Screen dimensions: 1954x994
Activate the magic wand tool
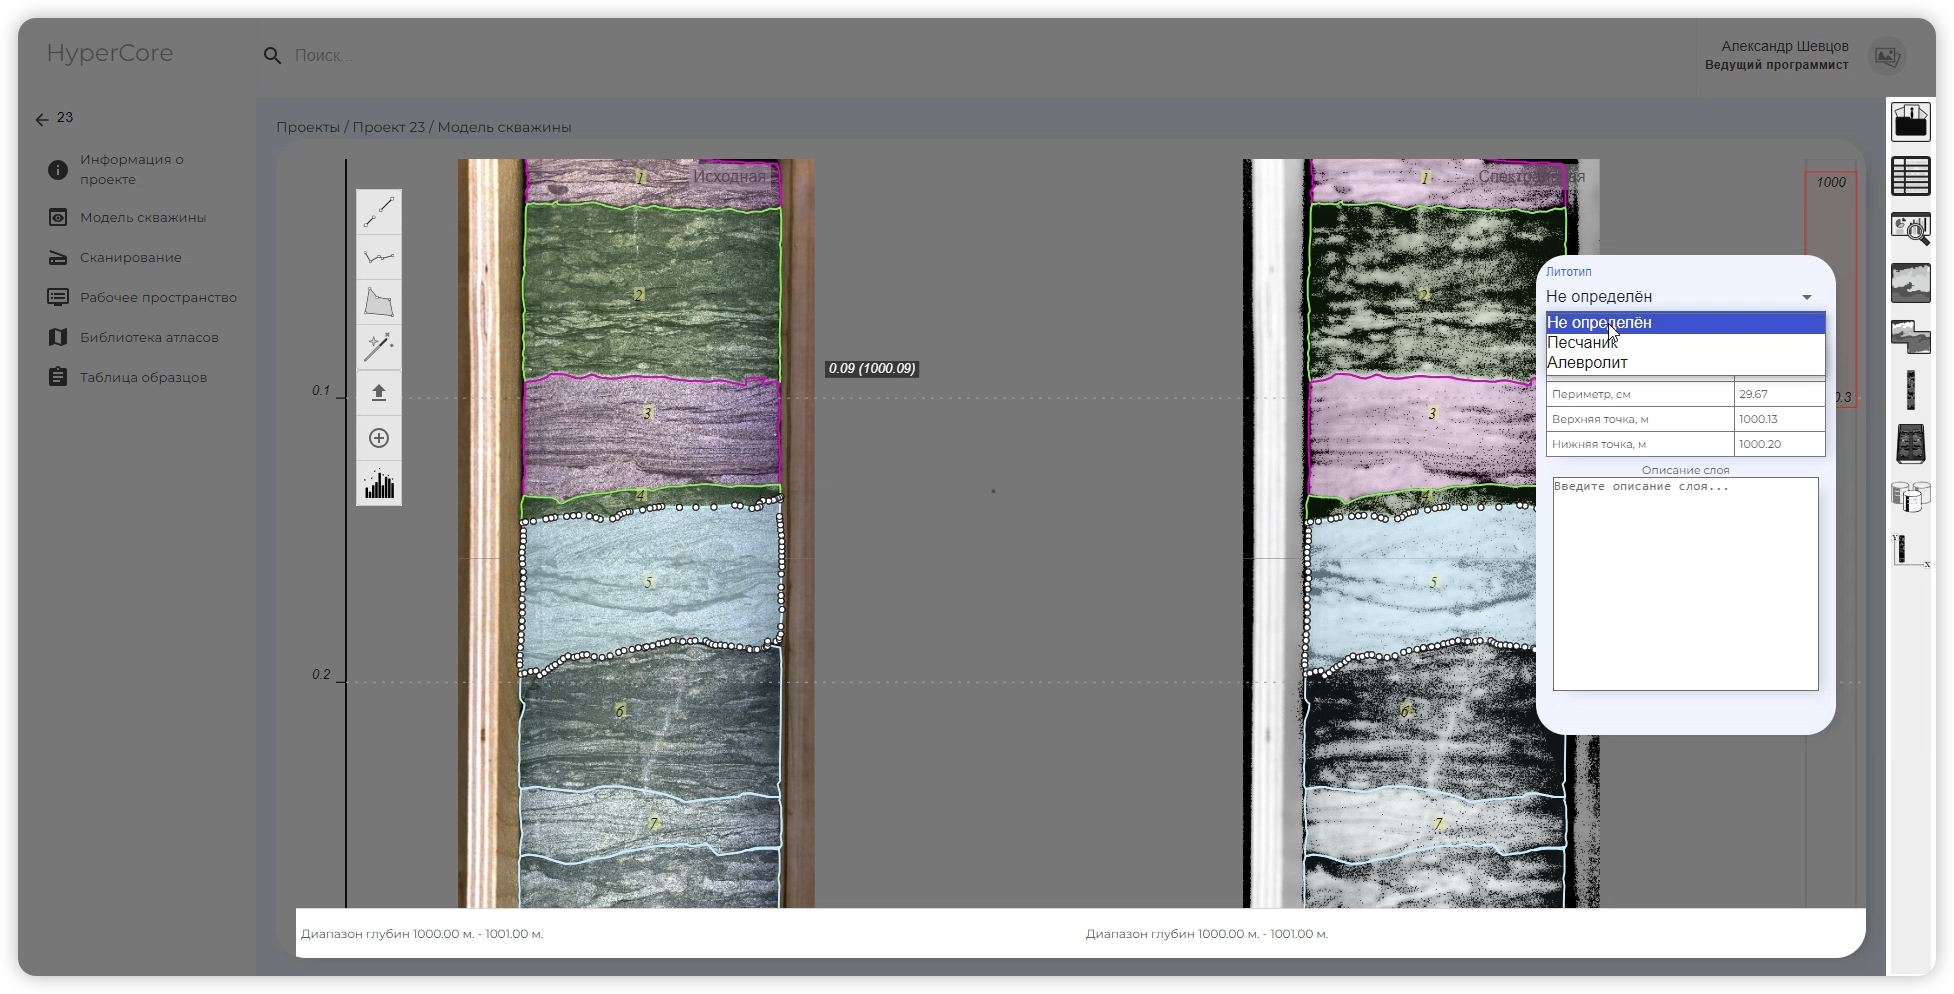(x=379, y=347)
